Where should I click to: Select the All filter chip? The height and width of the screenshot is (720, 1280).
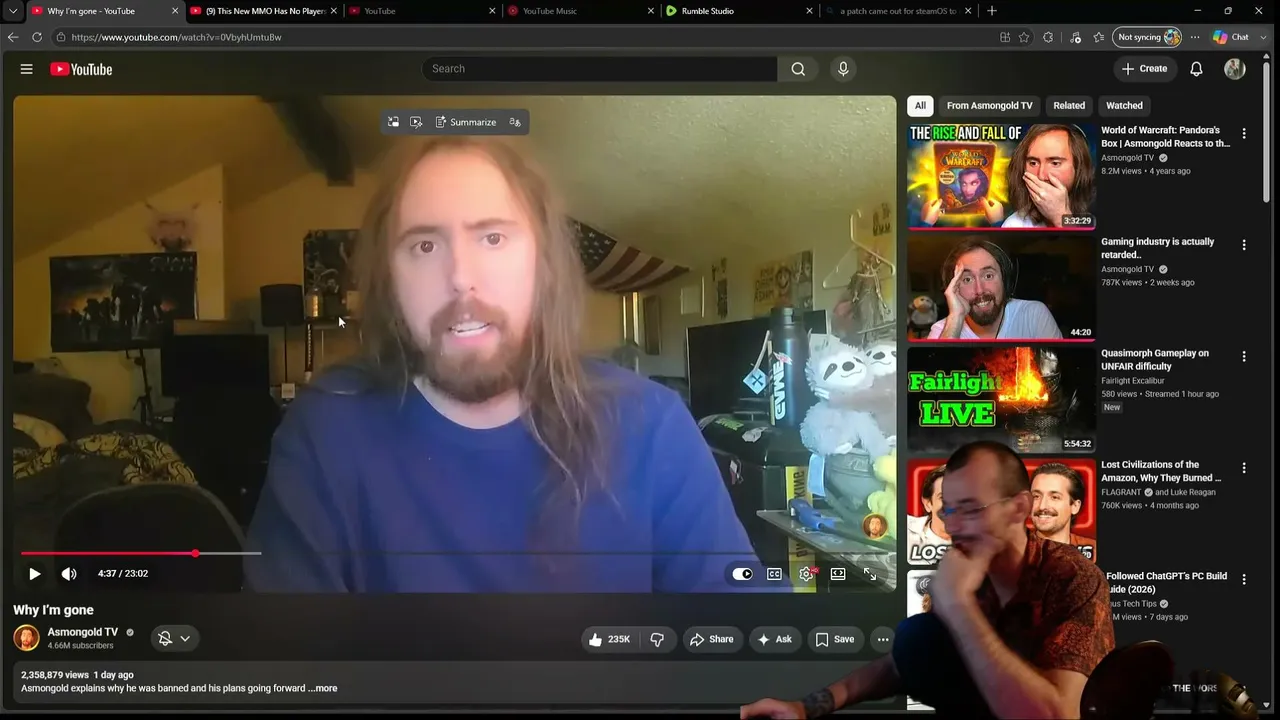(920, 105)
